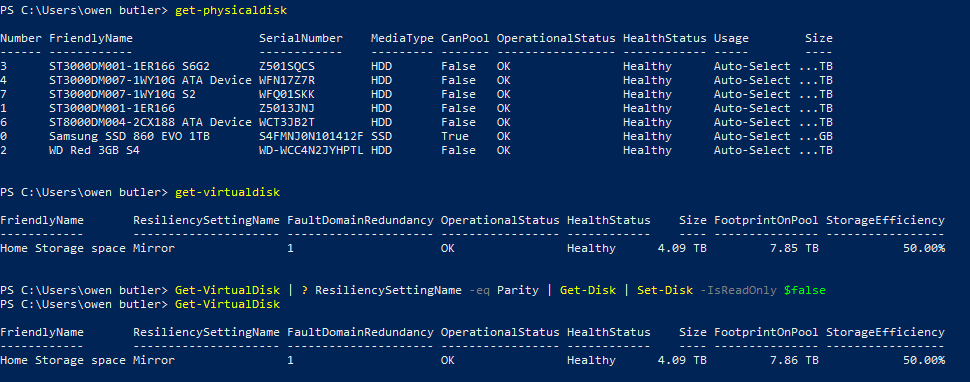Viewport: 970px width, 382px height.
Task: Click the Number column header
Action: pos(21,38)
